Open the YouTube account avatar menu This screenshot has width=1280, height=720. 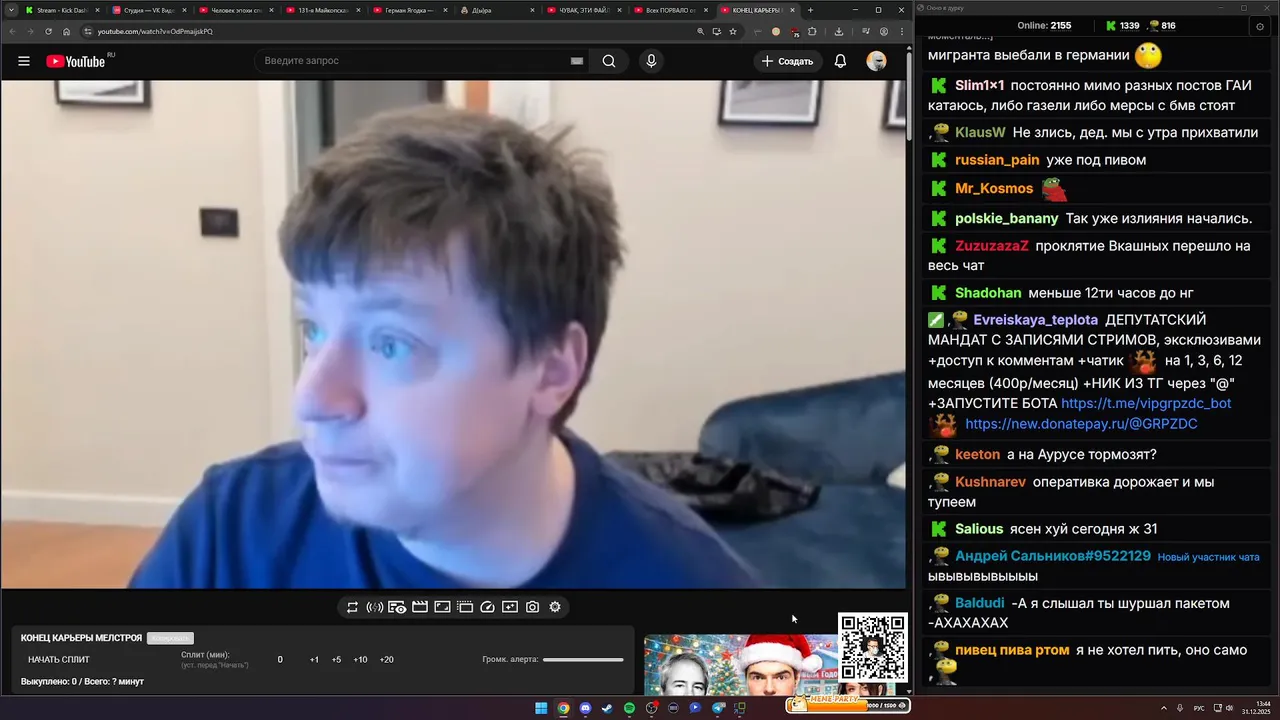pos(876,61)
